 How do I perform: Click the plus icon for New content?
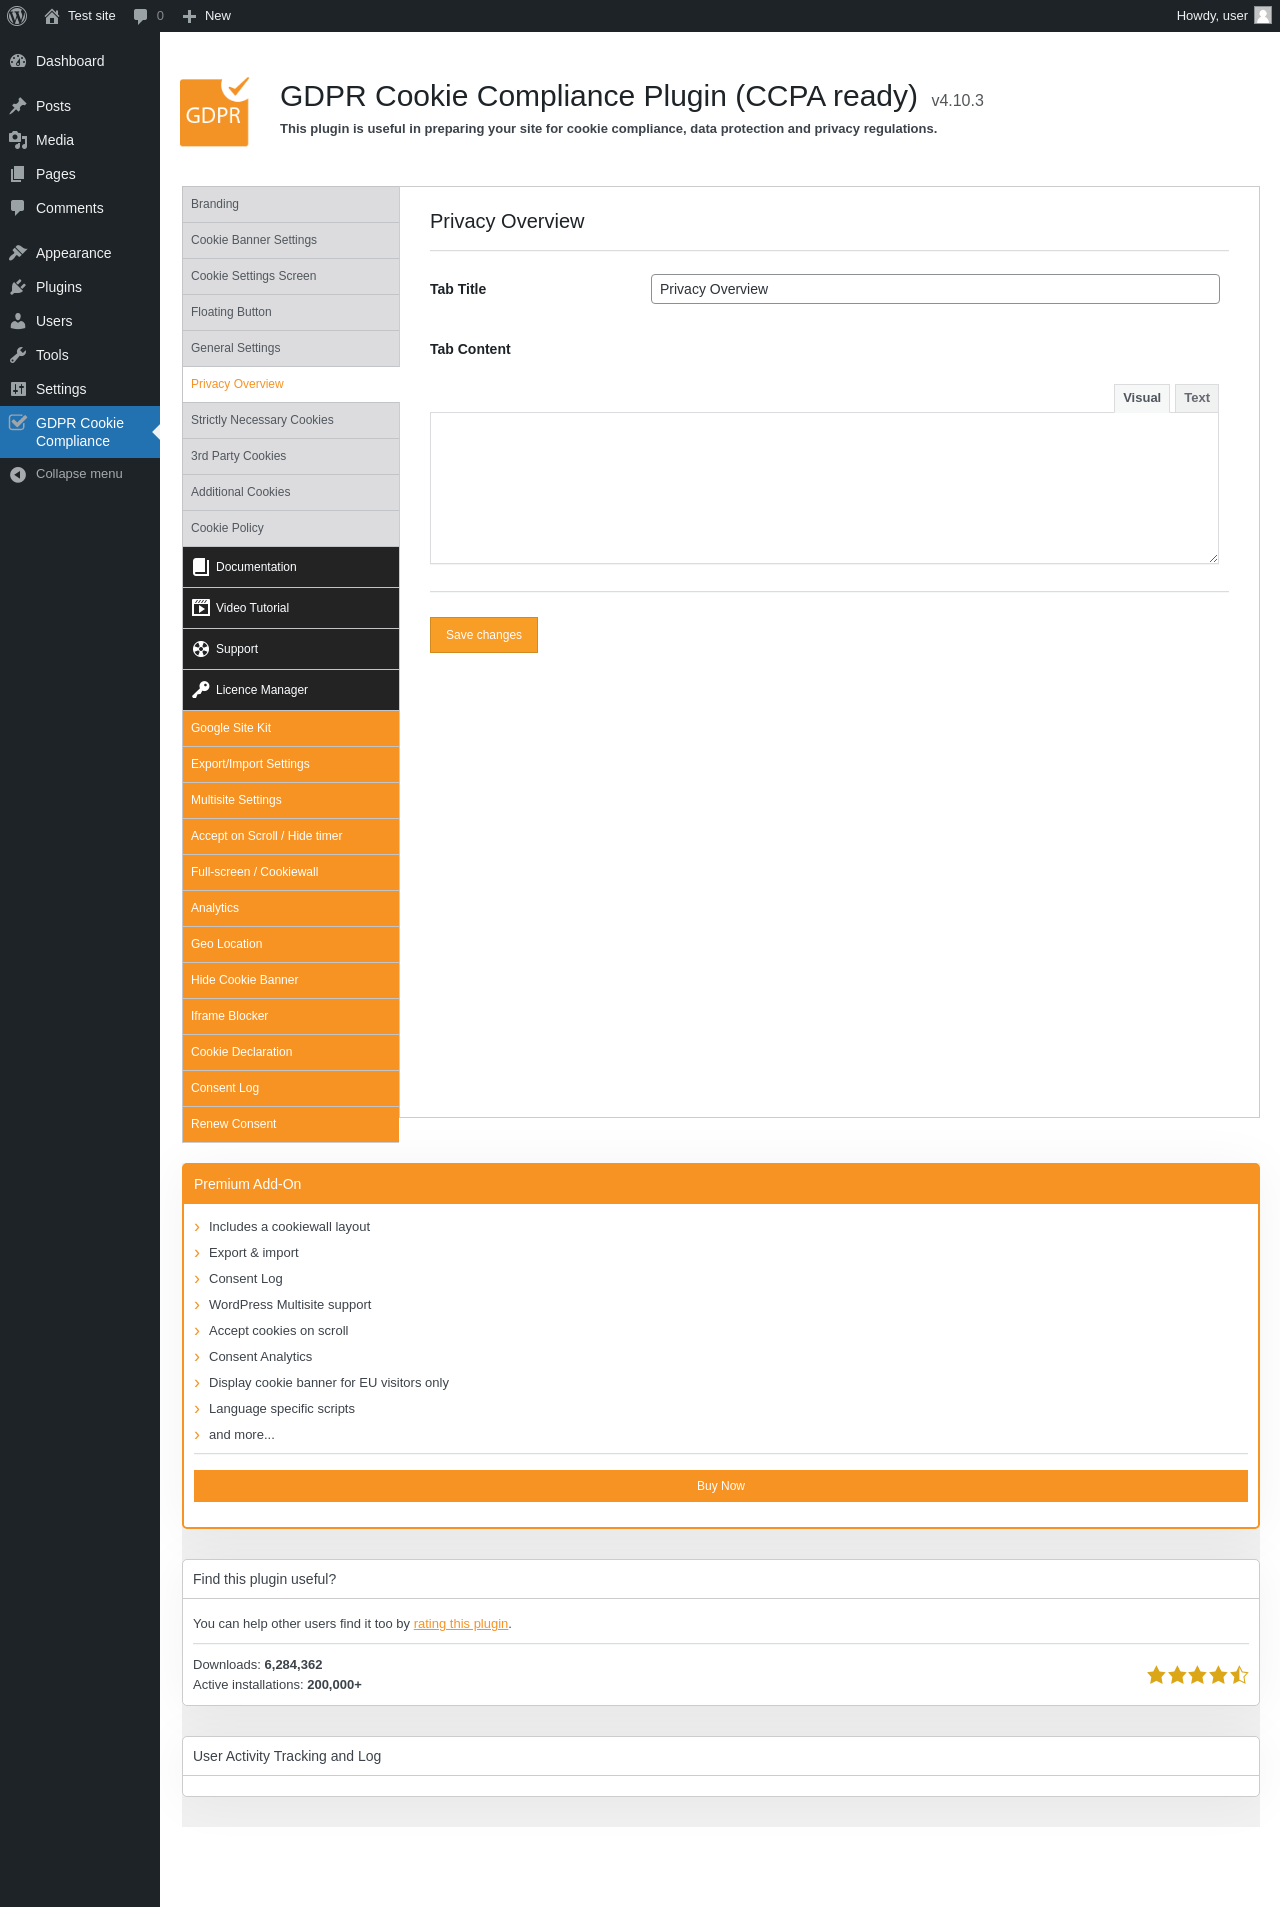(189, 16)
